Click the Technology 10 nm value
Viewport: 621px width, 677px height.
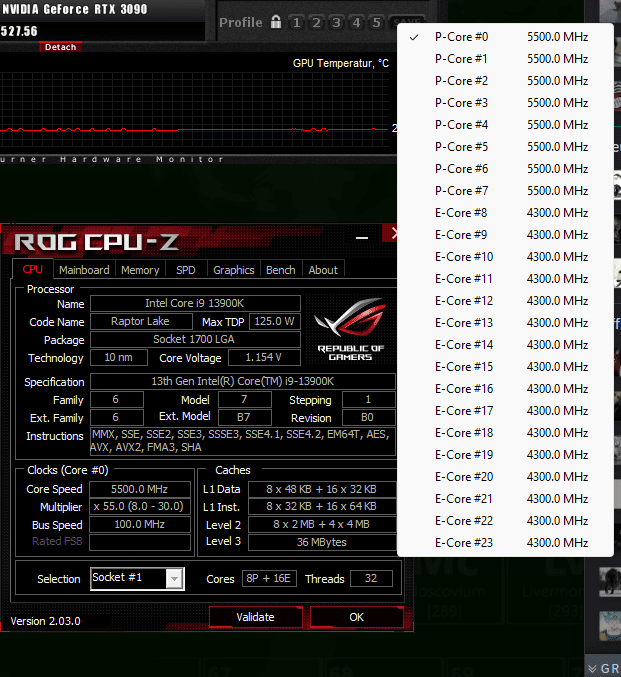pos(119,357)
